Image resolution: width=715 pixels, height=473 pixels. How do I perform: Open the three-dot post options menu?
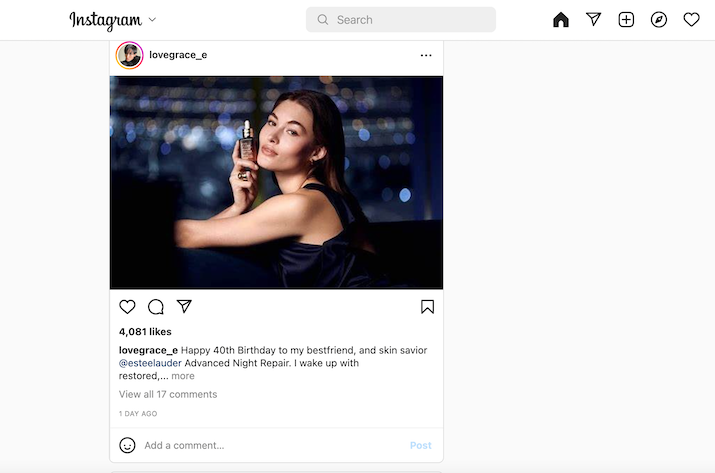click(426, 55)
